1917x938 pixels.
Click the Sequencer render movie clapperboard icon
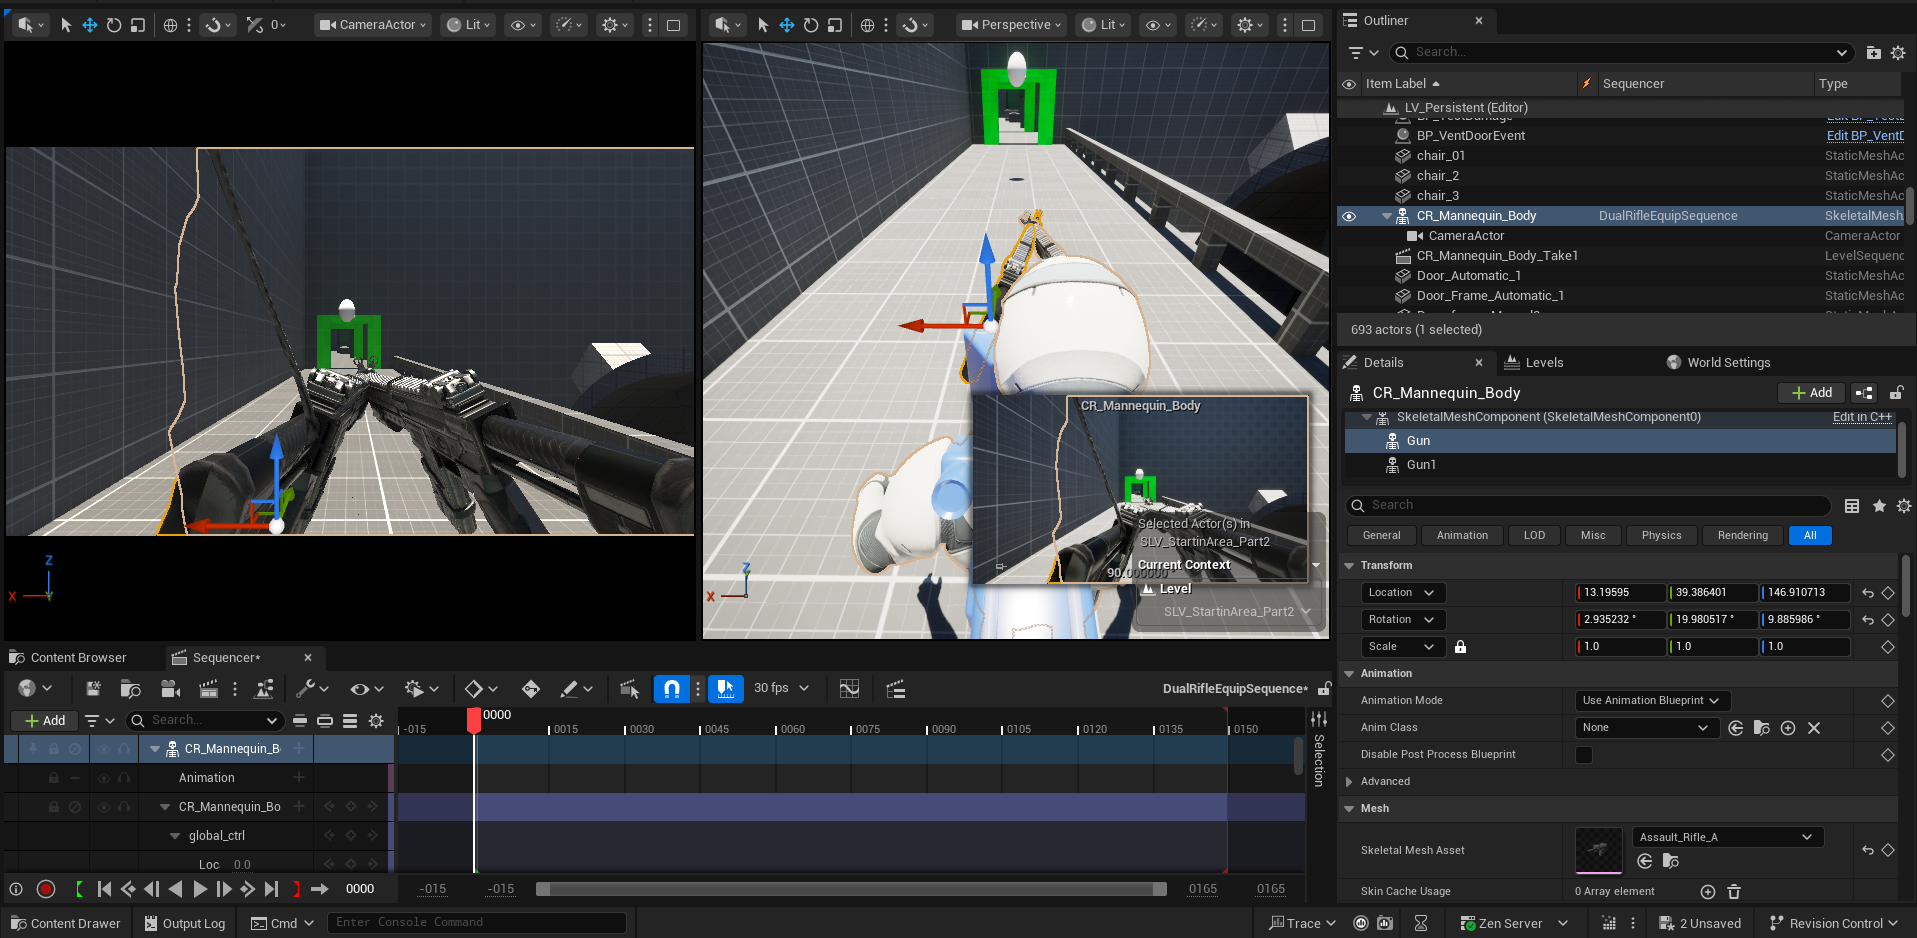coord(208,689)
